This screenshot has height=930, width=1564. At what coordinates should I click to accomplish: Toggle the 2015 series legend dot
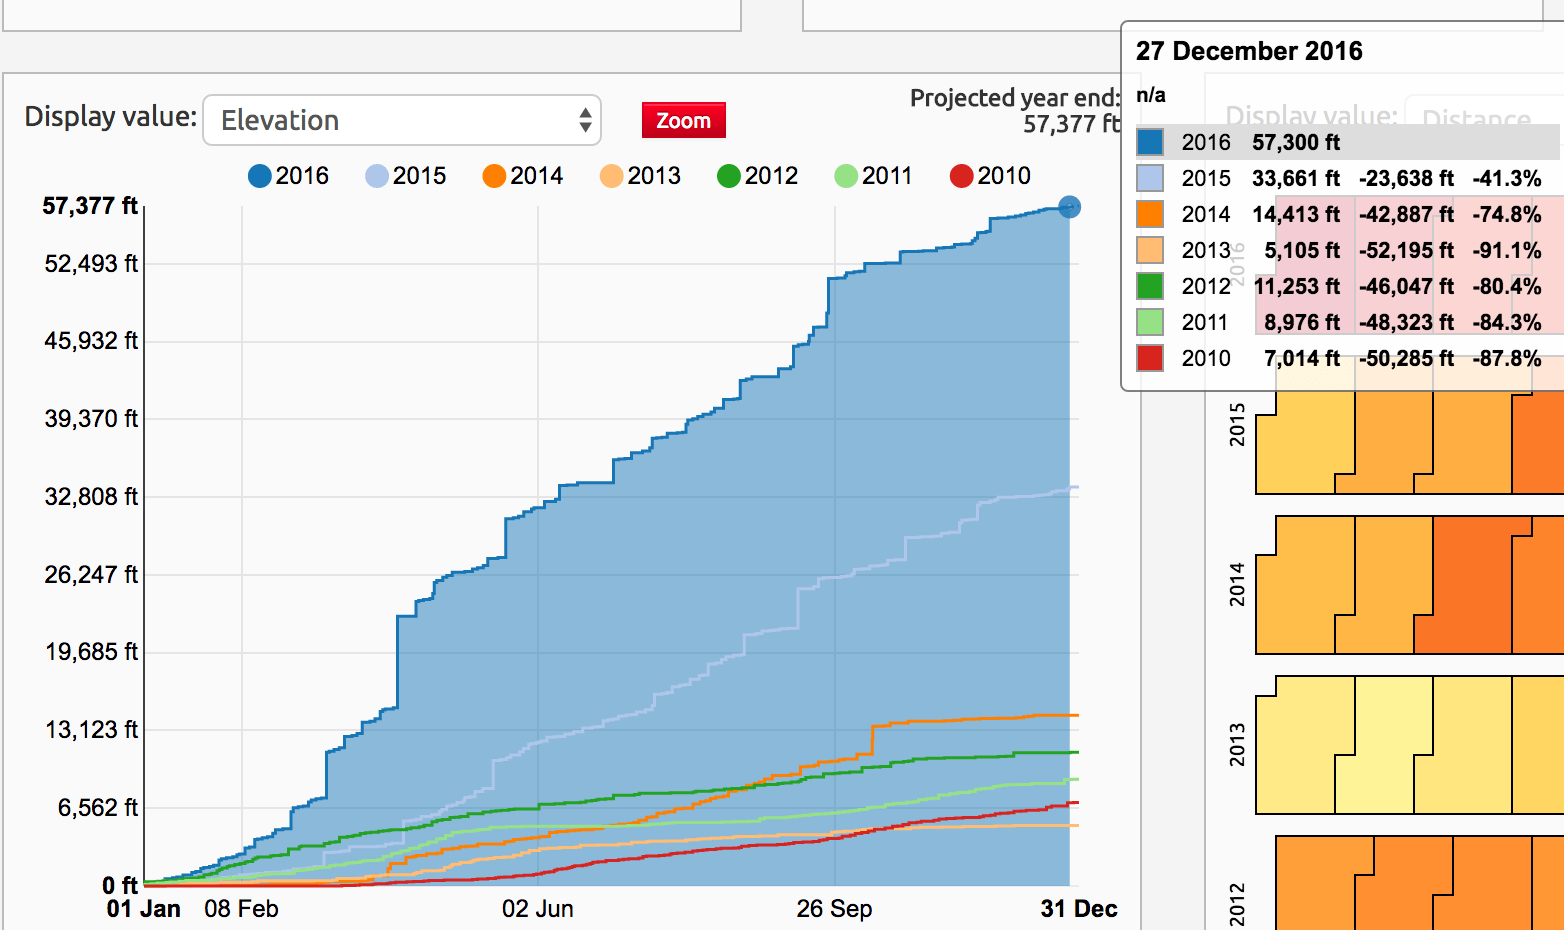(376, 176)
